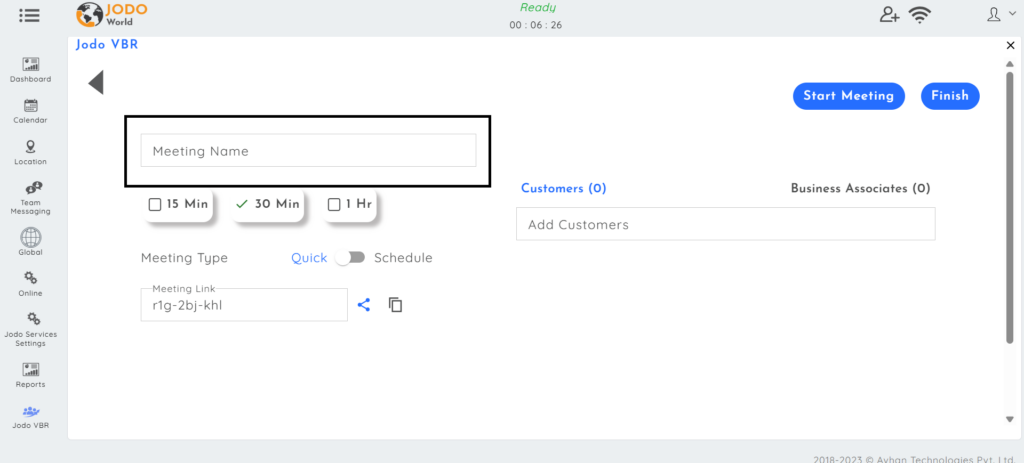Toggle the 30 Min duration option

pyautogui.click(x=268, y=204)
